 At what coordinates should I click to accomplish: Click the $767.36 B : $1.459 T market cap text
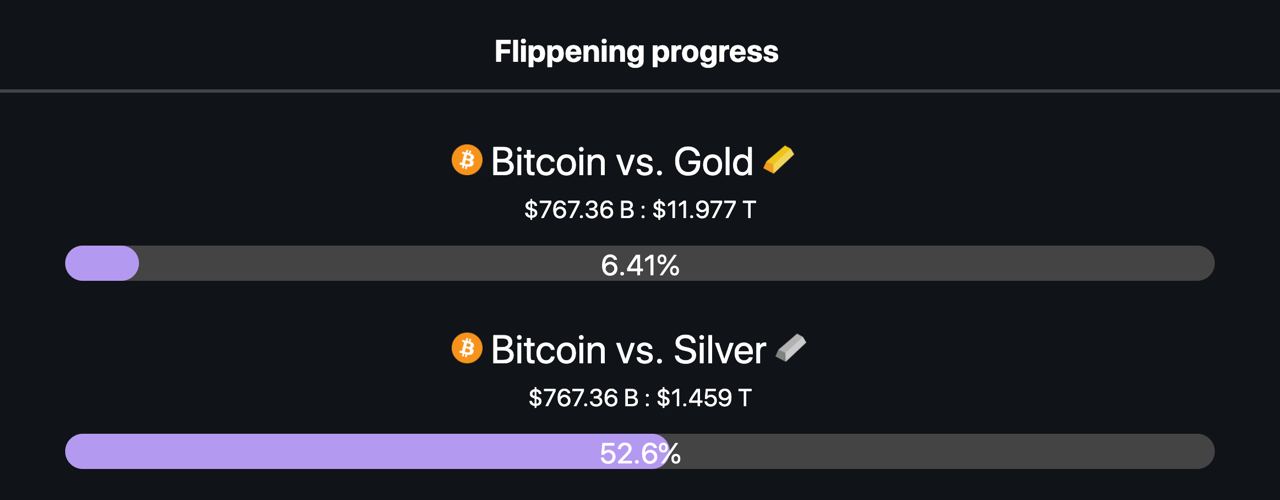(640, 398)
